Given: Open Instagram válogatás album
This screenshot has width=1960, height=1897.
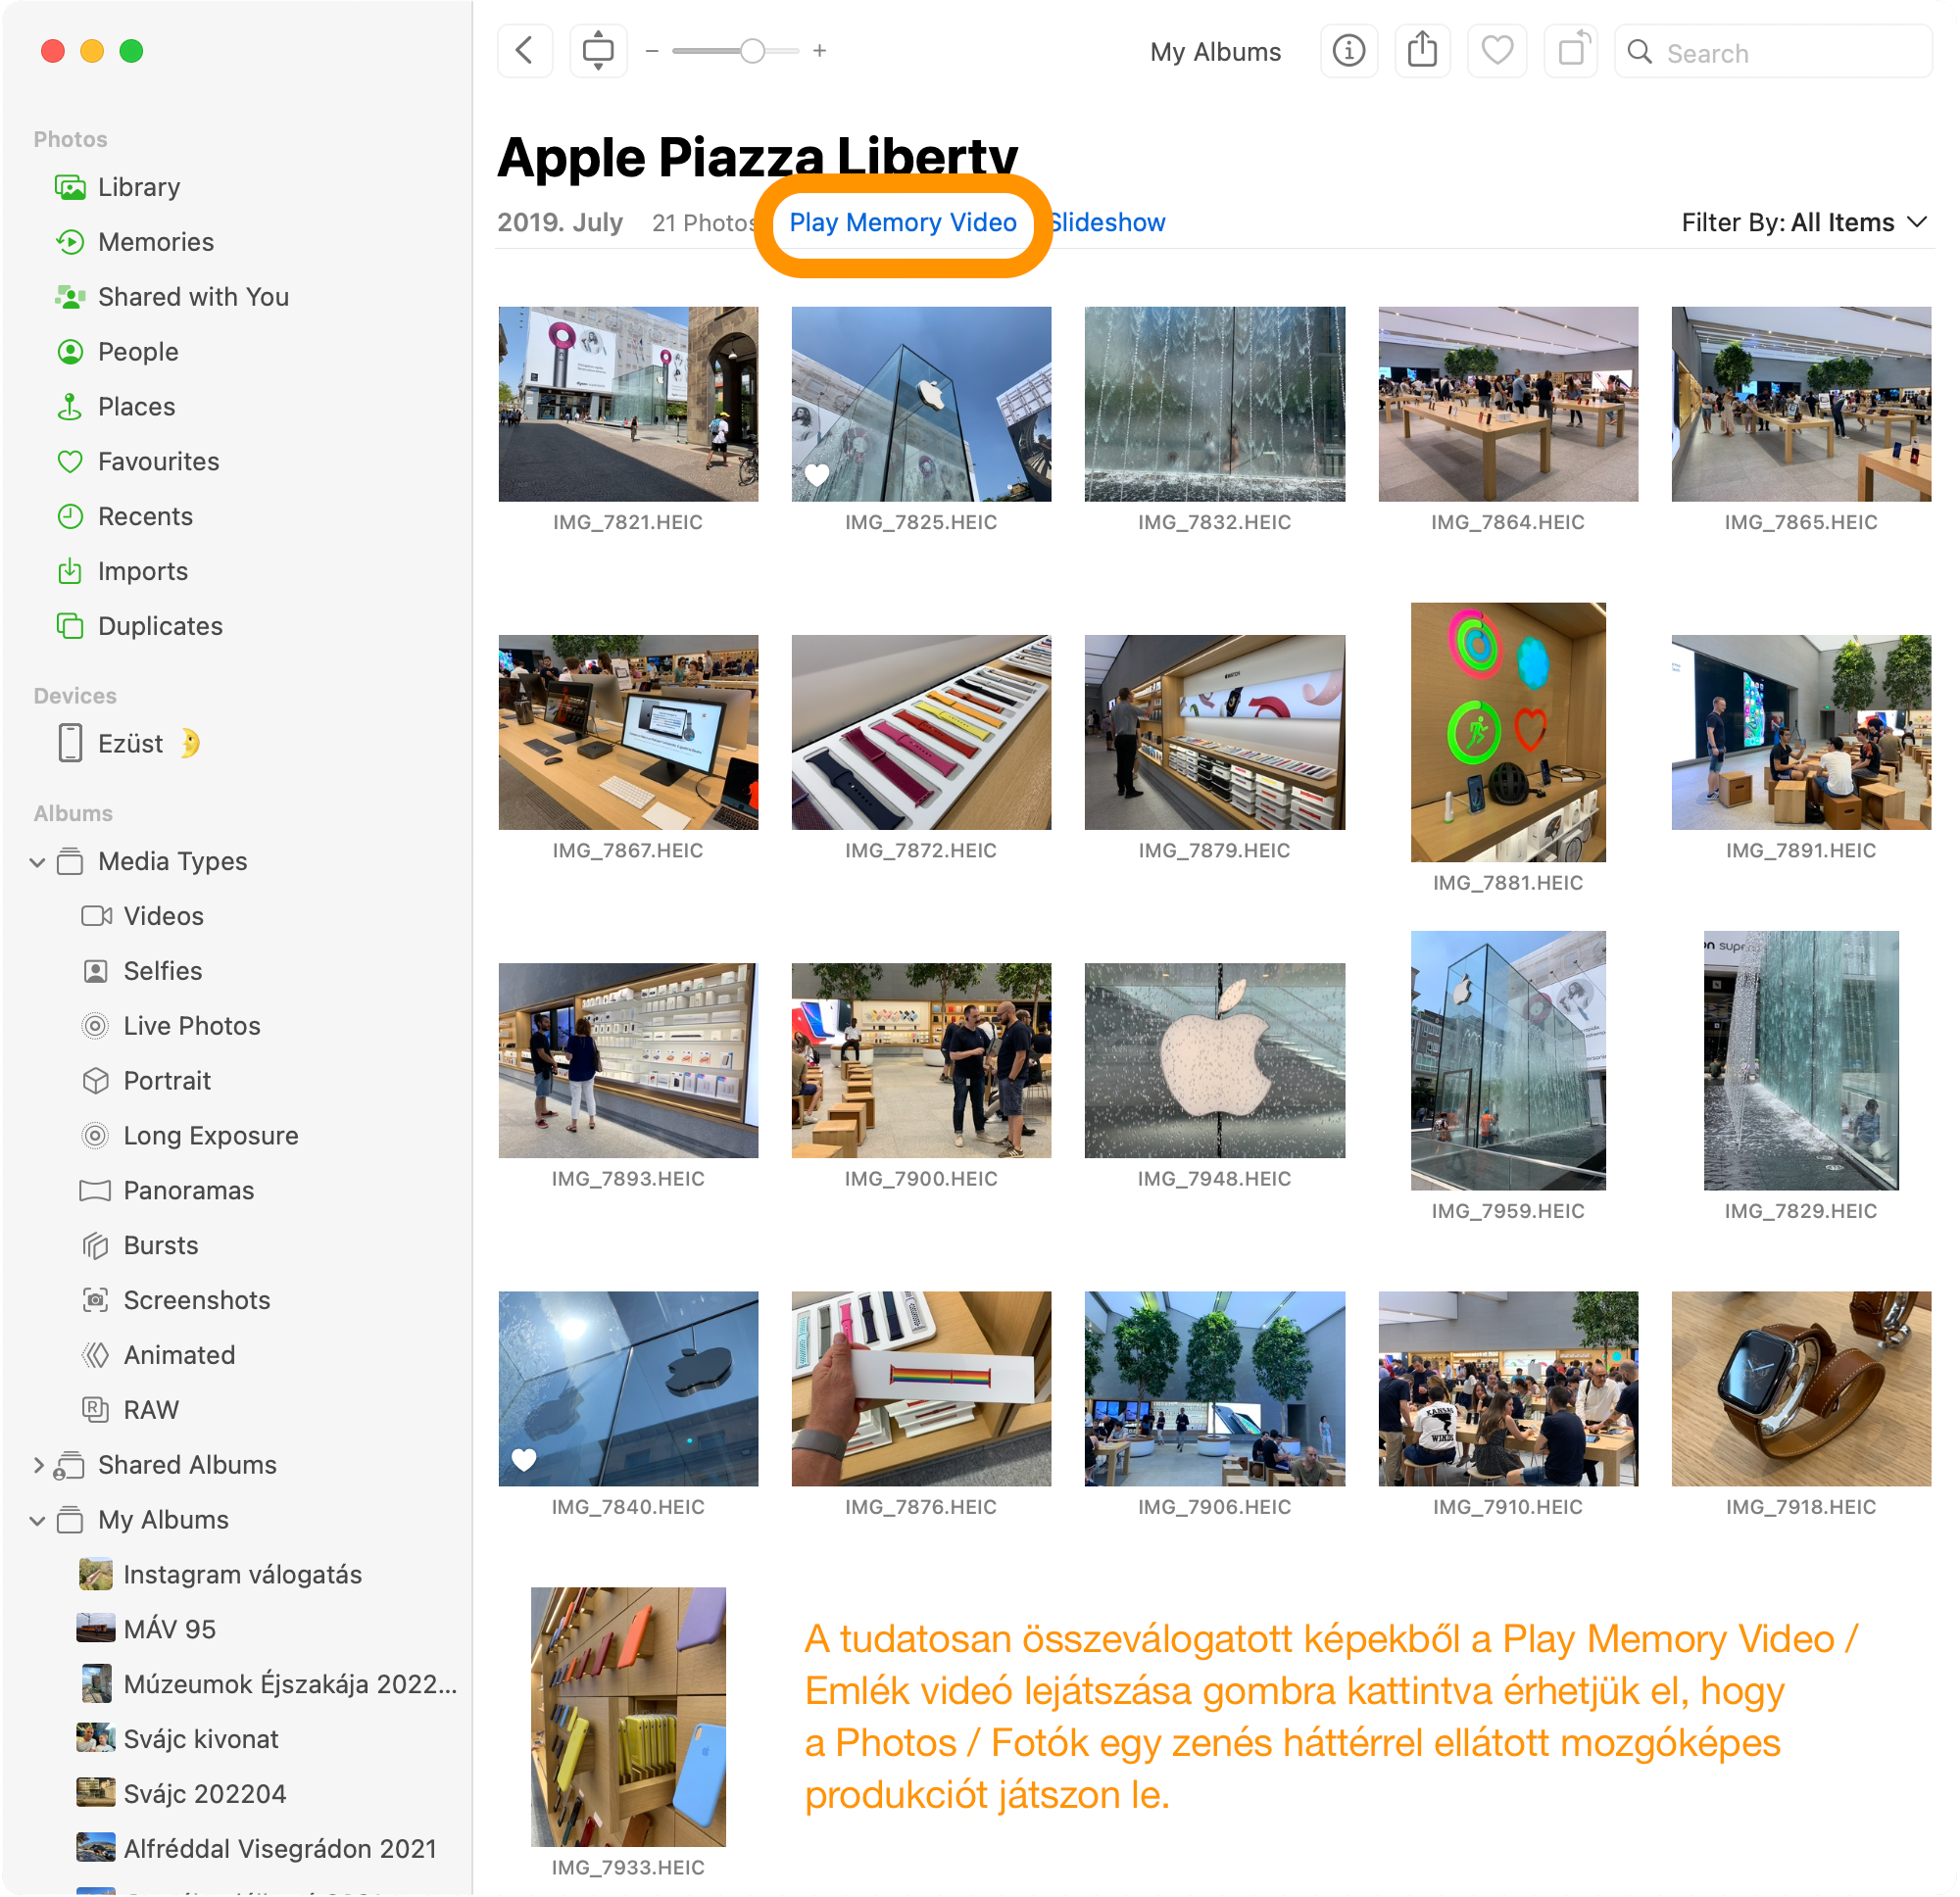Looking at the screenshot, I should (x=240, y=1576).
